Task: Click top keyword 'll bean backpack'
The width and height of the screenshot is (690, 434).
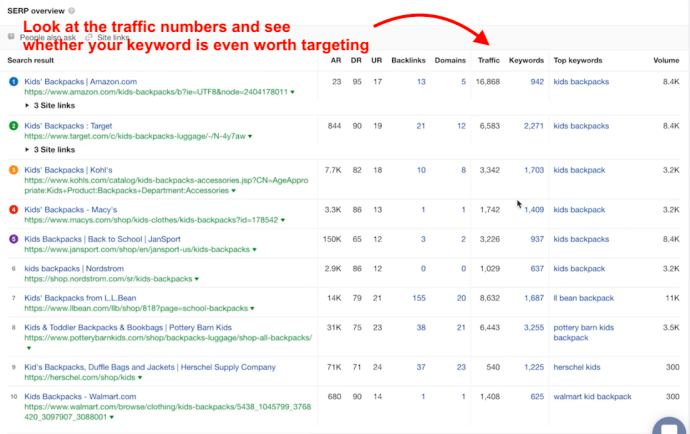Action: (x=584, y=298)
